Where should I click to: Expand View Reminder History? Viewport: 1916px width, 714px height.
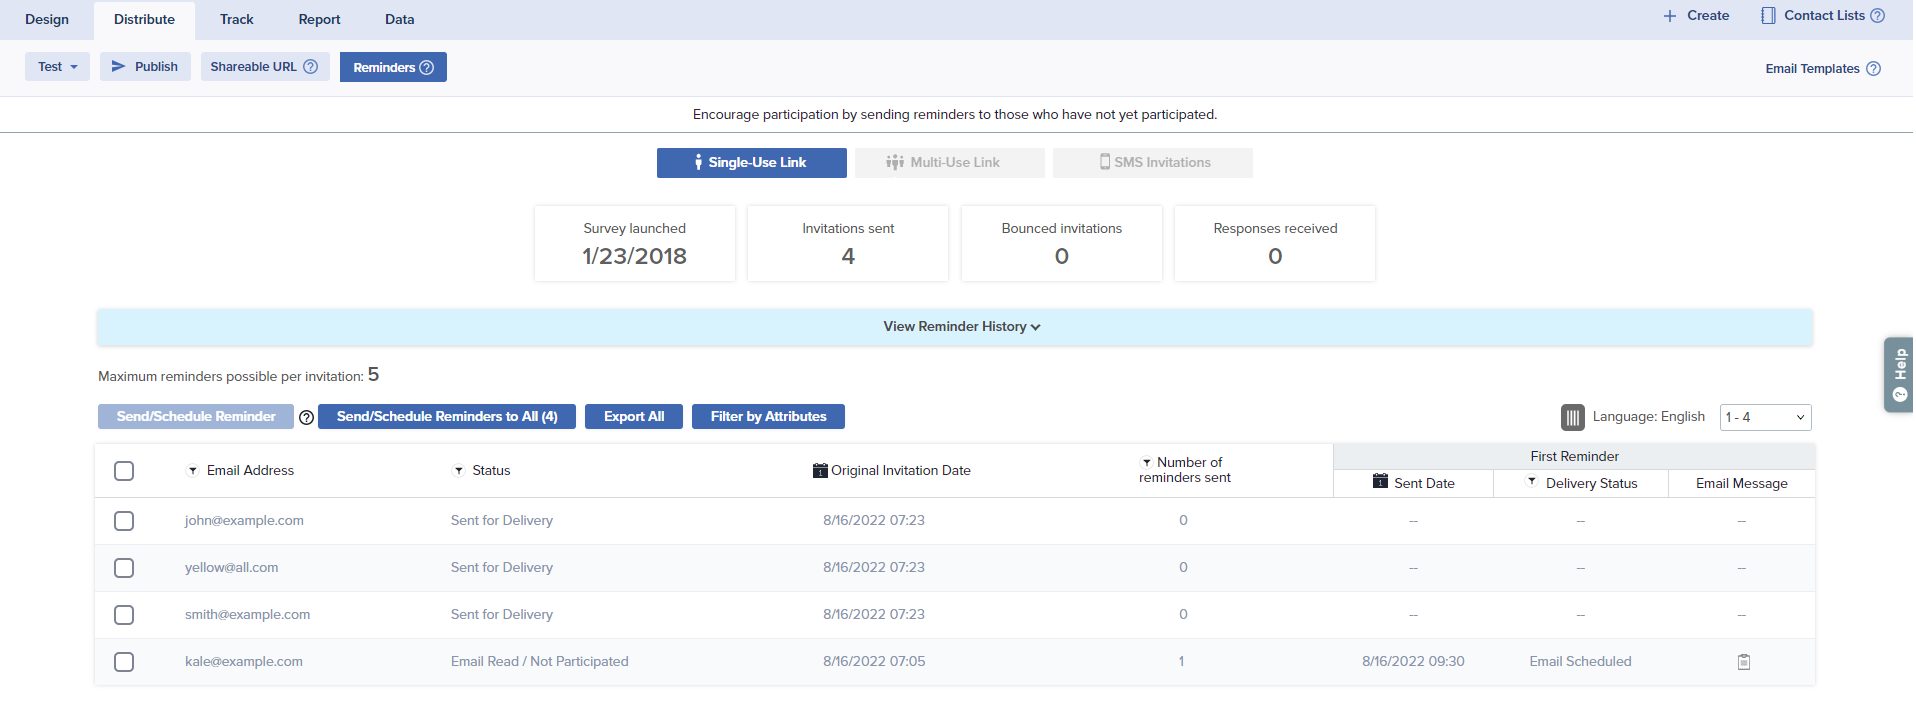[x=961, y=327]
